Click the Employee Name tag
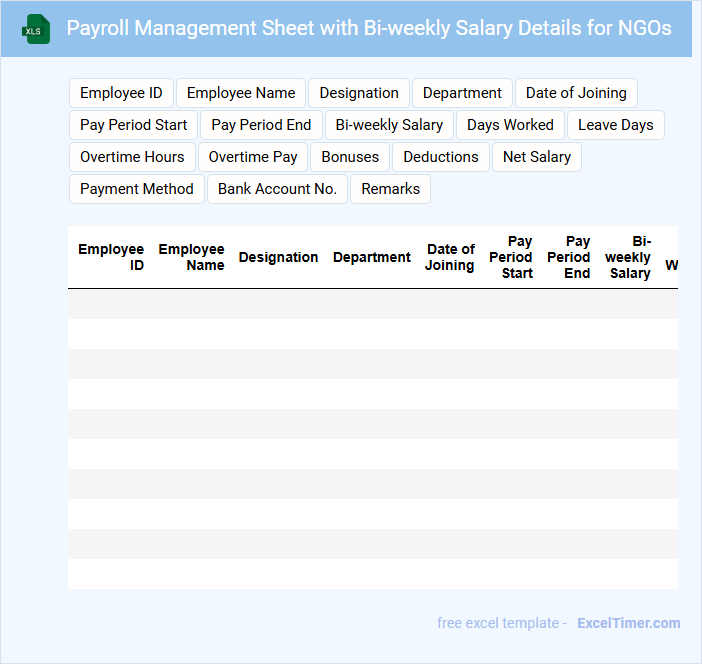The image size is (702, 664). click(241, 93)
